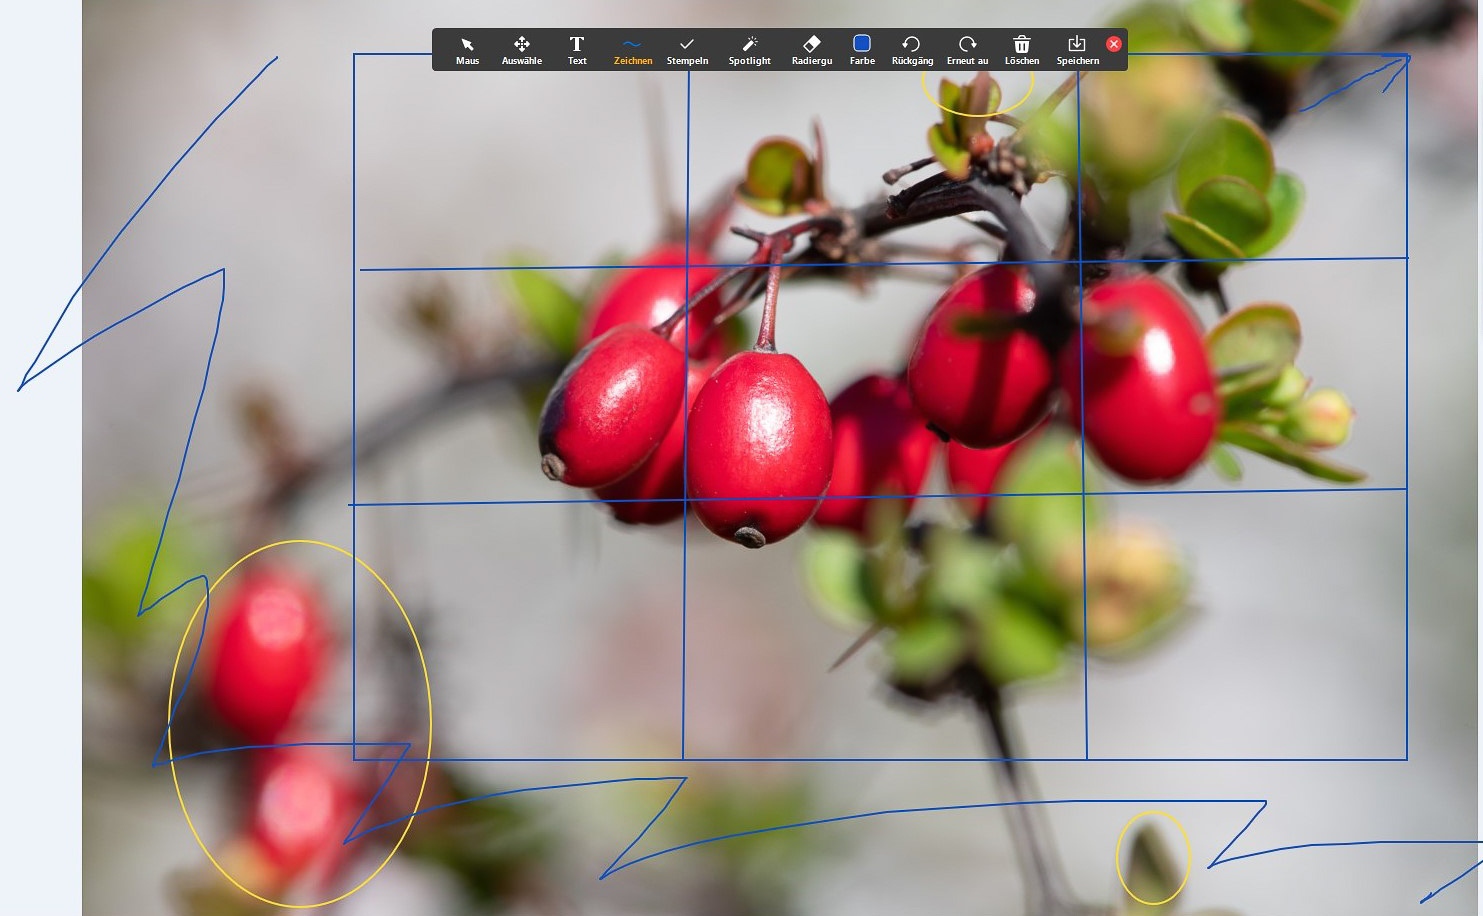Choose the Auswählen move tool
The image size is (1483, 916).
tap(521, 49)
